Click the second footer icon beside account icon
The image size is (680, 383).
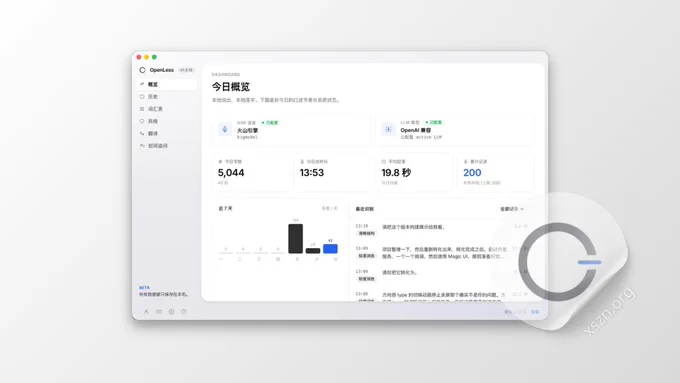pyautogui.click(x=159, y=311)
